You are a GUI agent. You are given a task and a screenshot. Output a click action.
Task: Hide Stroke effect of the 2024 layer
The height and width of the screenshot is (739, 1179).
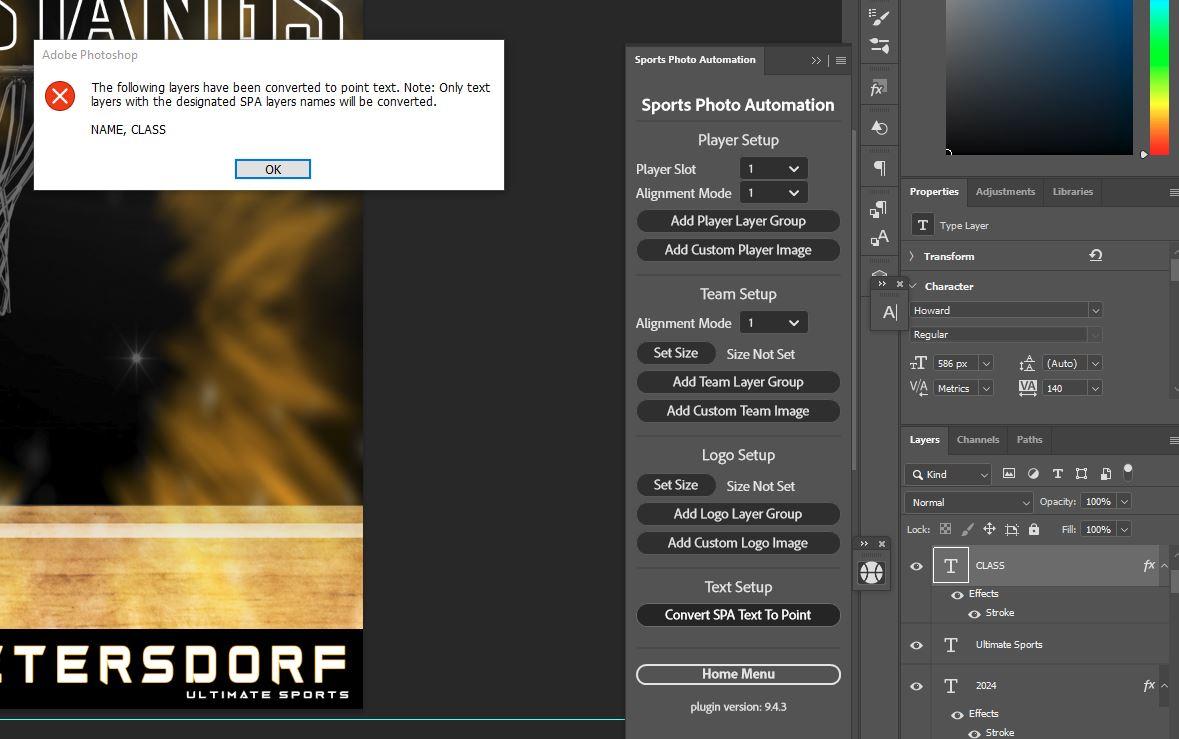974,734
